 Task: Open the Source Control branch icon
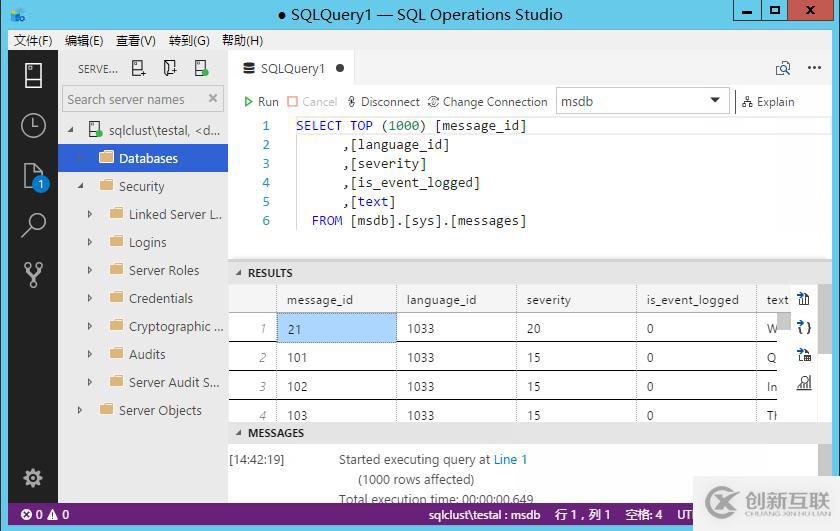pyautogui.click(x=33, y=274)
